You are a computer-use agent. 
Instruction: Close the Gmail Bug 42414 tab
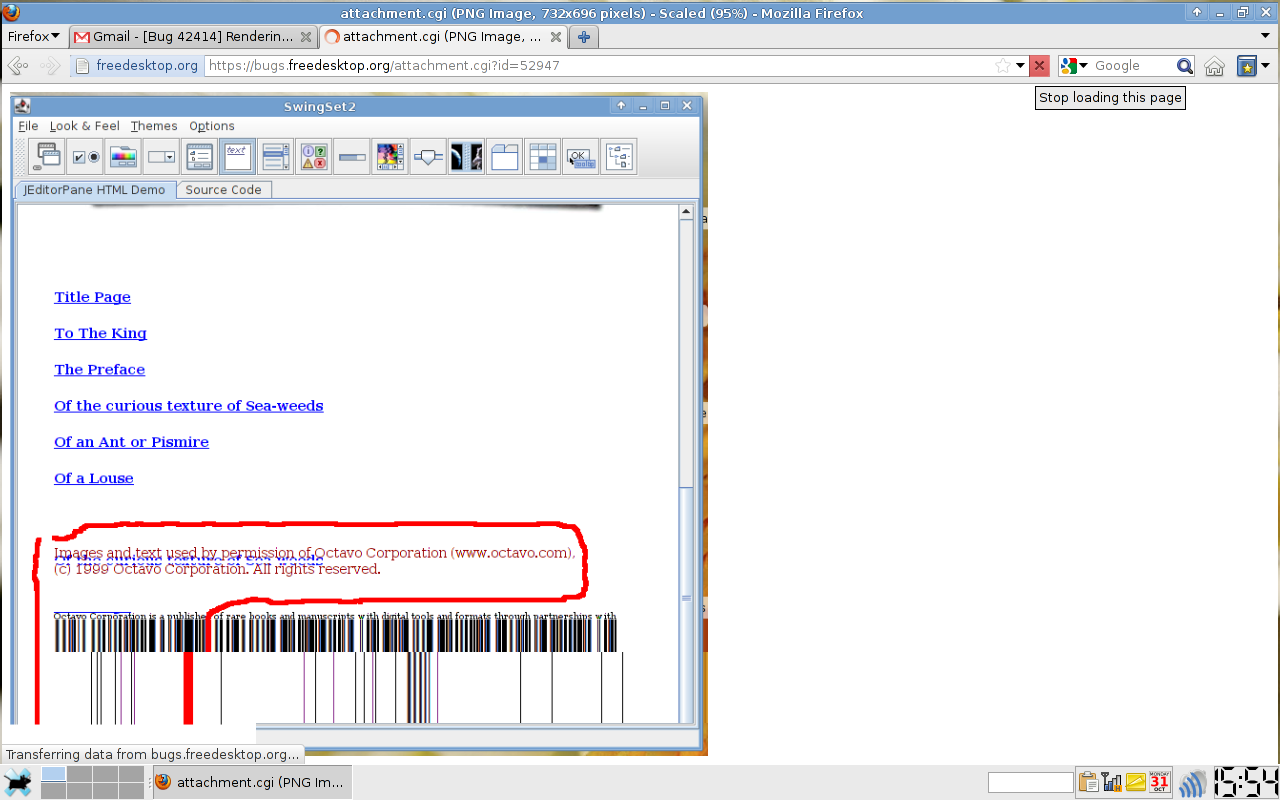(306, 37)
